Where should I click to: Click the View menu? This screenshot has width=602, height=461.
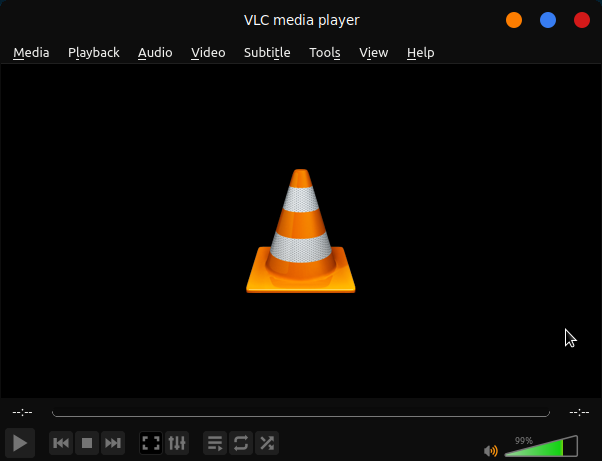click(x=373, y=53)
